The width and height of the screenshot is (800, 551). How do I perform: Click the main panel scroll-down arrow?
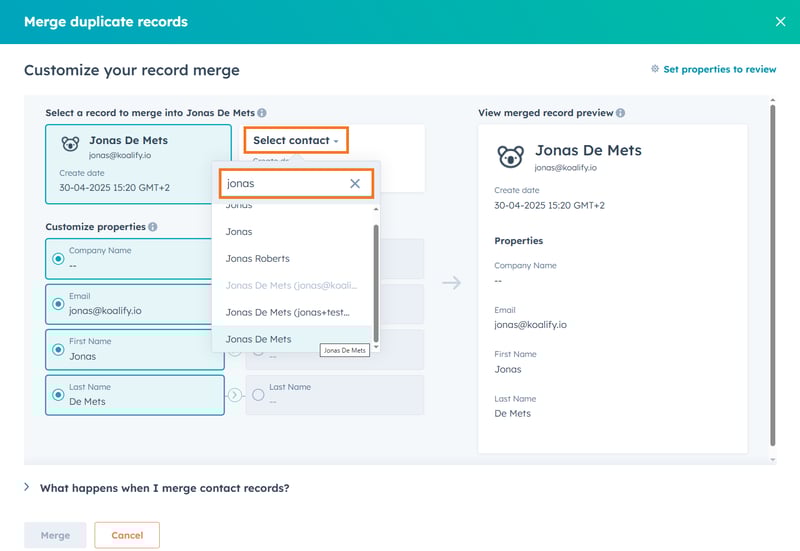click(x=772, y=460)
